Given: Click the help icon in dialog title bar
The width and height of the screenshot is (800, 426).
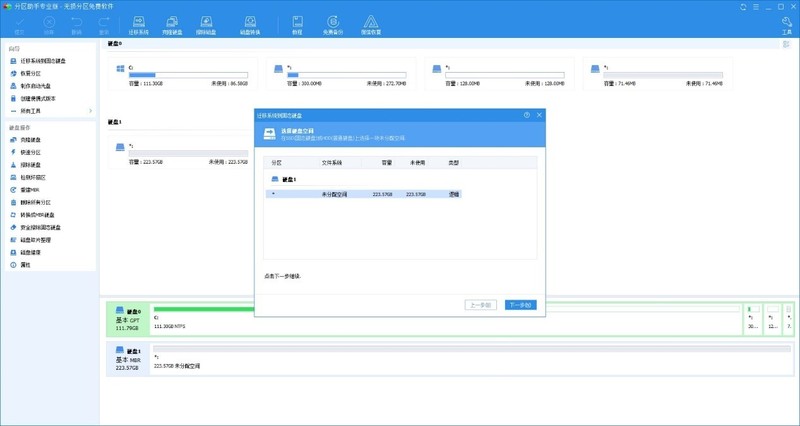Looking at the screenshot, I should click(527, 115).
